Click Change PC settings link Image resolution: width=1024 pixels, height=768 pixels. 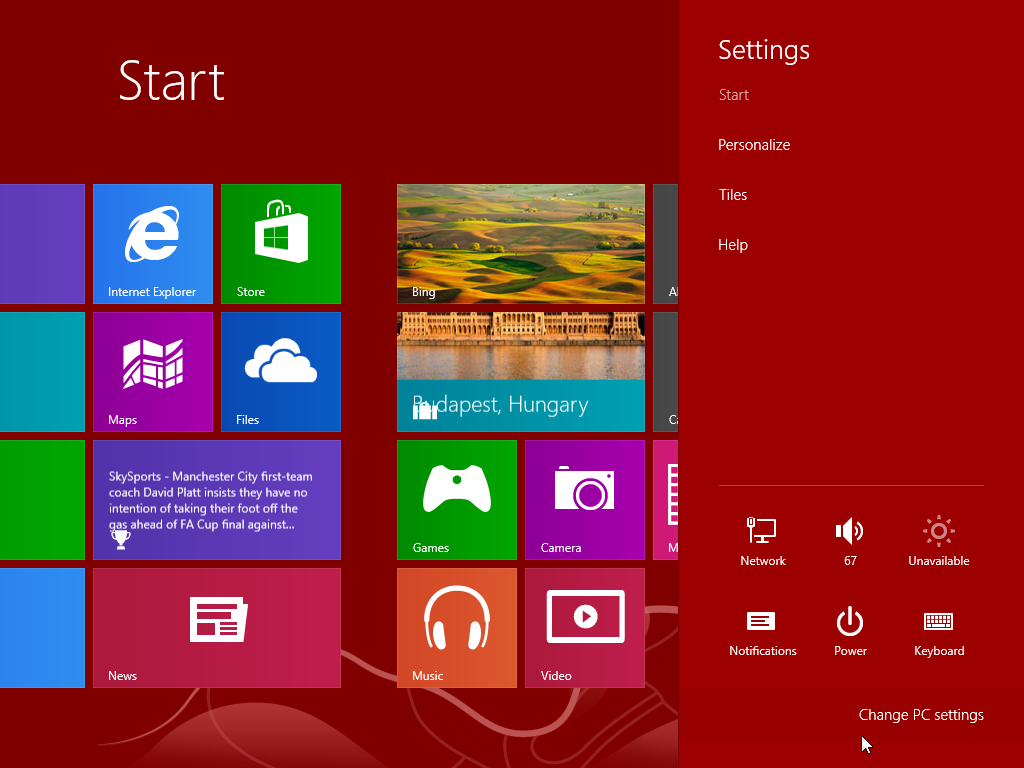coord(921,715)
